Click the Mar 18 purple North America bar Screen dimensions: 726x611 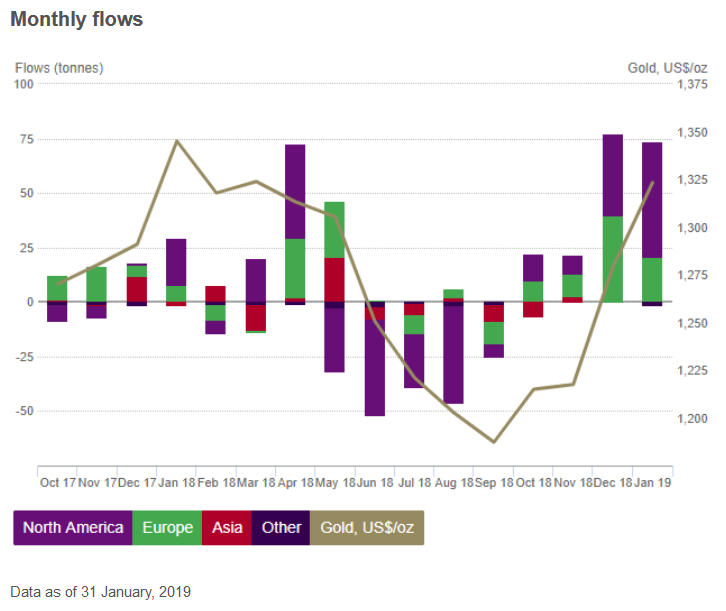[256, 280]
